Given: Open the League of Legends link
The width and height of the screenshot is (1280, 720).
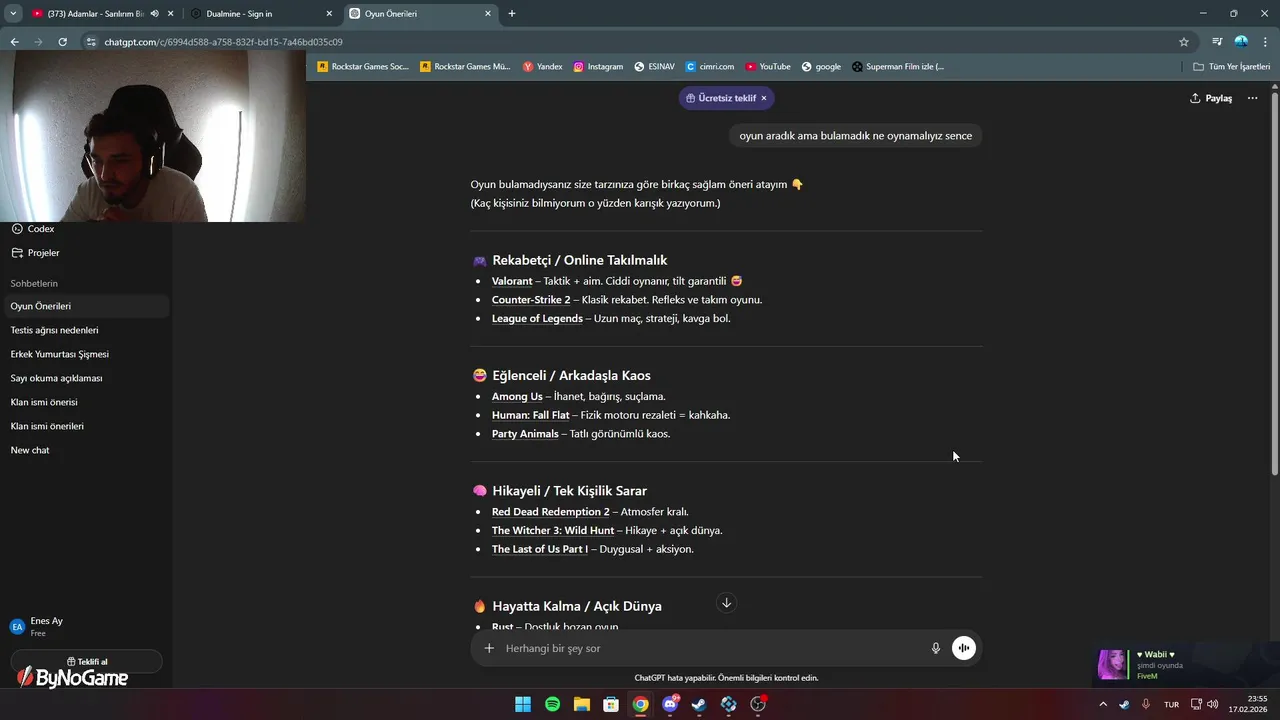Looking at the screenshot, I should pos(537,319).
